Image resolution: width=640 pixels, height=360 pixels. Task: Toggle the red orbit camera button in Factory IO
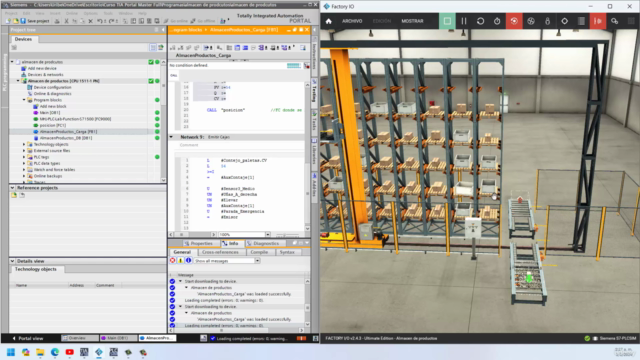tap(514, 21)
